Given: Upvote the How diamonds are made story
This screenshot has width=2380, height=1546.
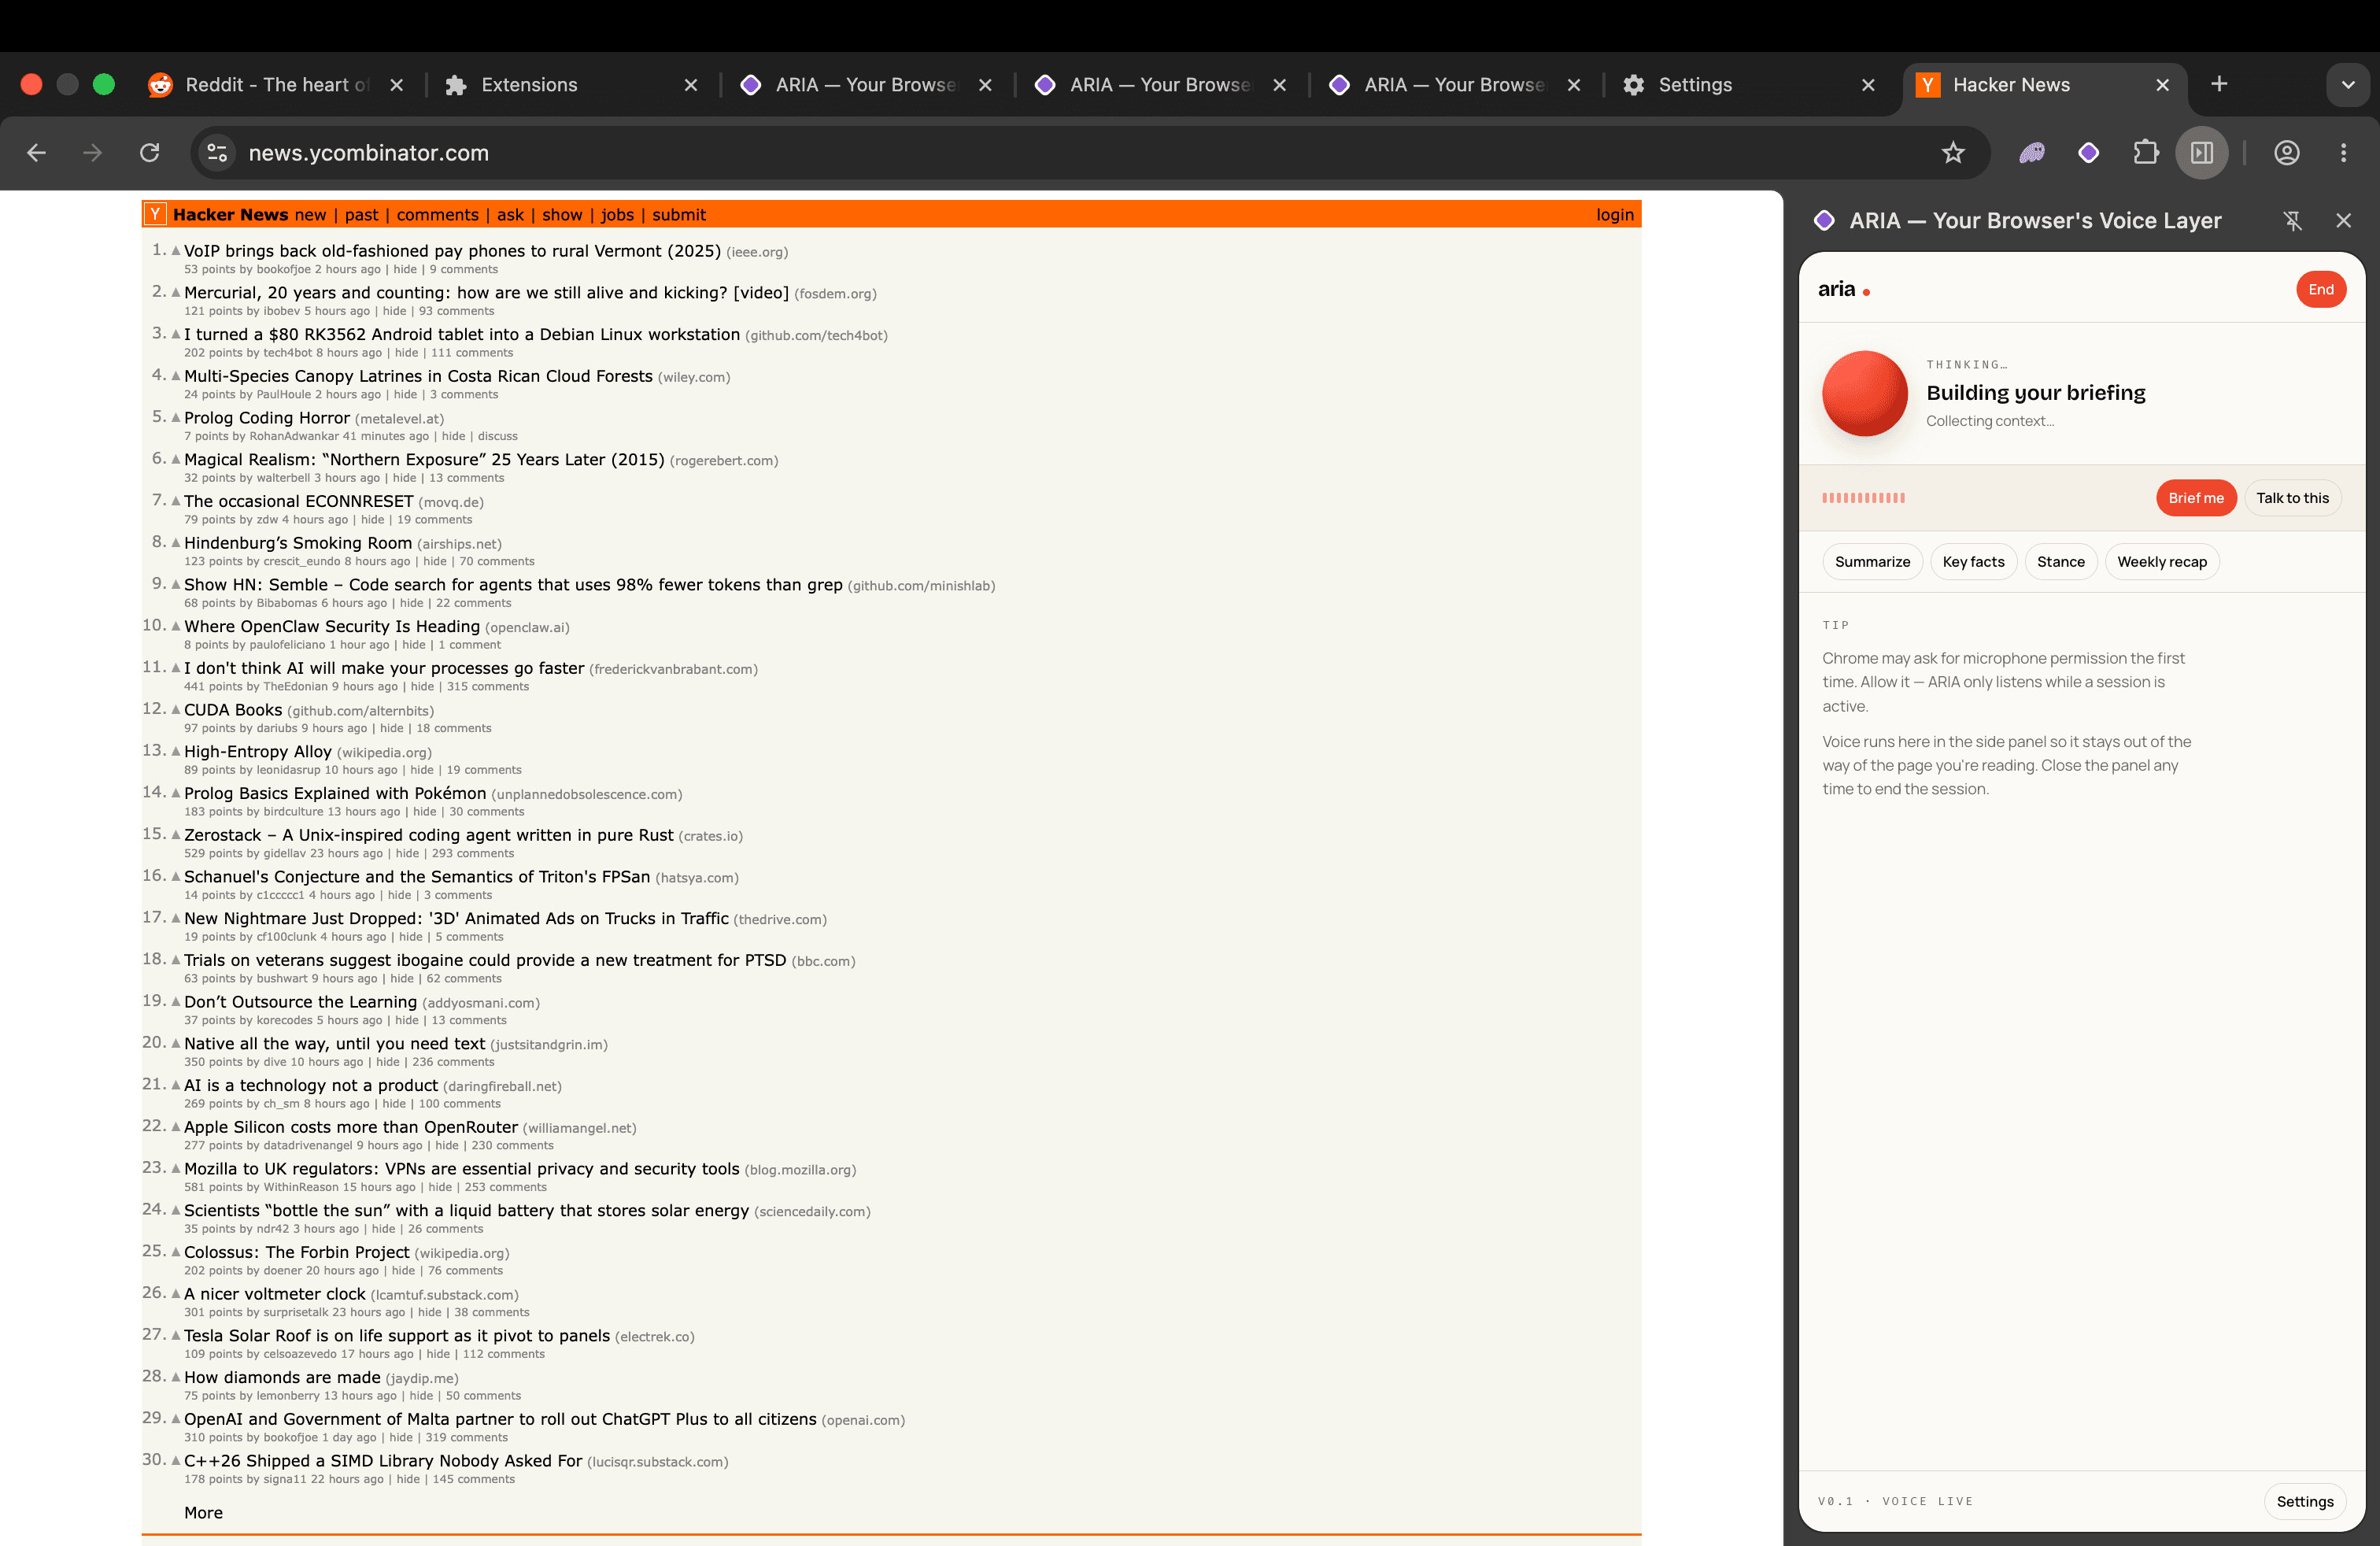Looking at the screenshot, I should tap(176, 1377).
